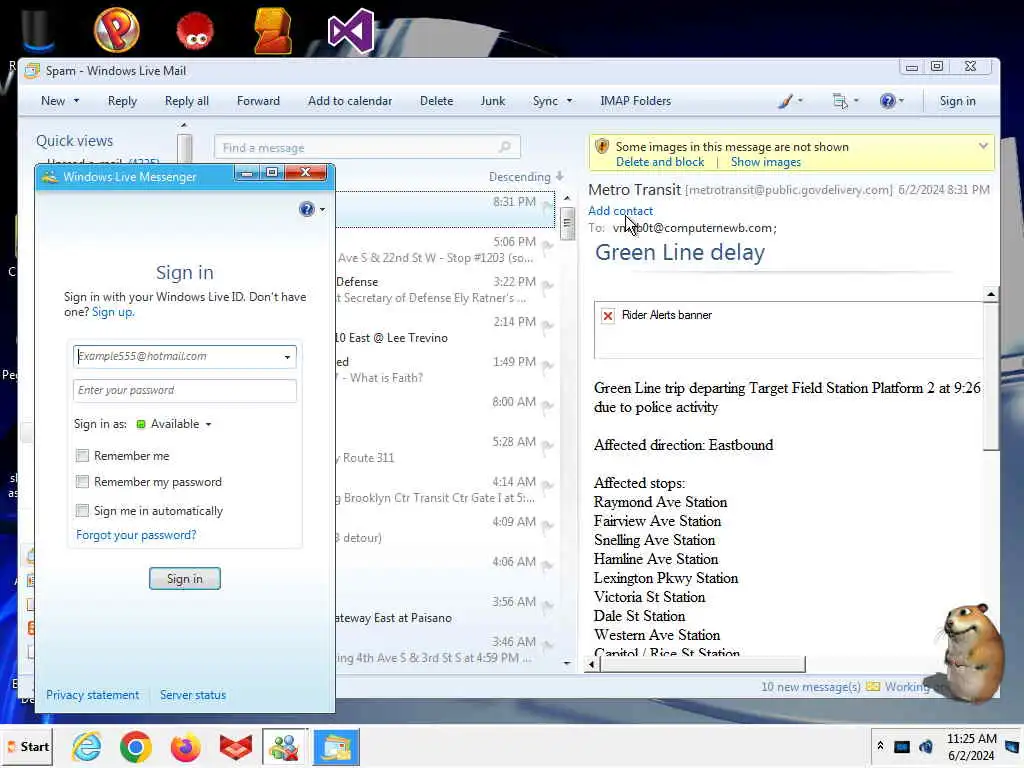Expand the Sync dropdown arrow
The height and width of the screenshot is (768, 1024).
click(x=569, y=101)
